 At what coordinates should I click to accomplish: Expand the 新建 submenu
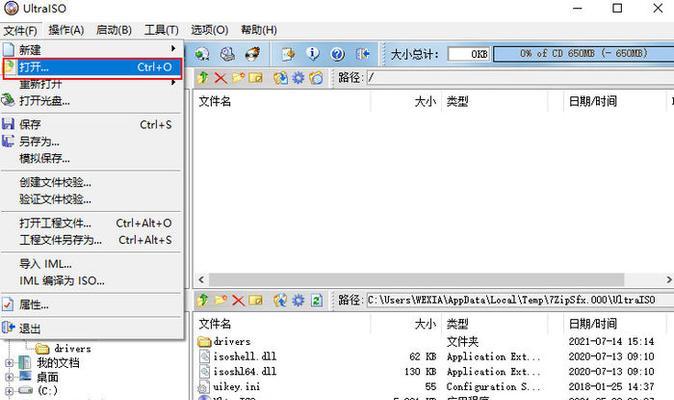173,49
